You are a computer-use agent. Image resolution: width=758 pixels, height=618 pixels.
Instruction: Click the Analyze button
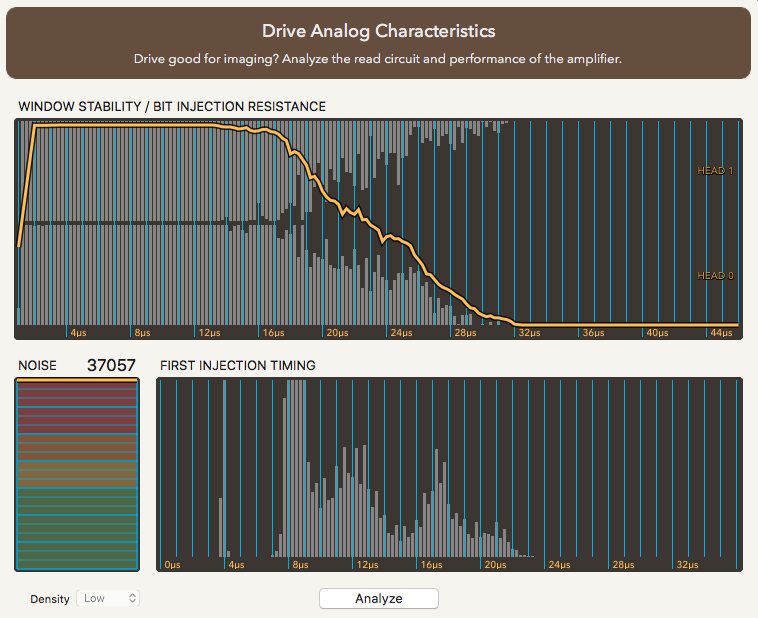[379, 598]
